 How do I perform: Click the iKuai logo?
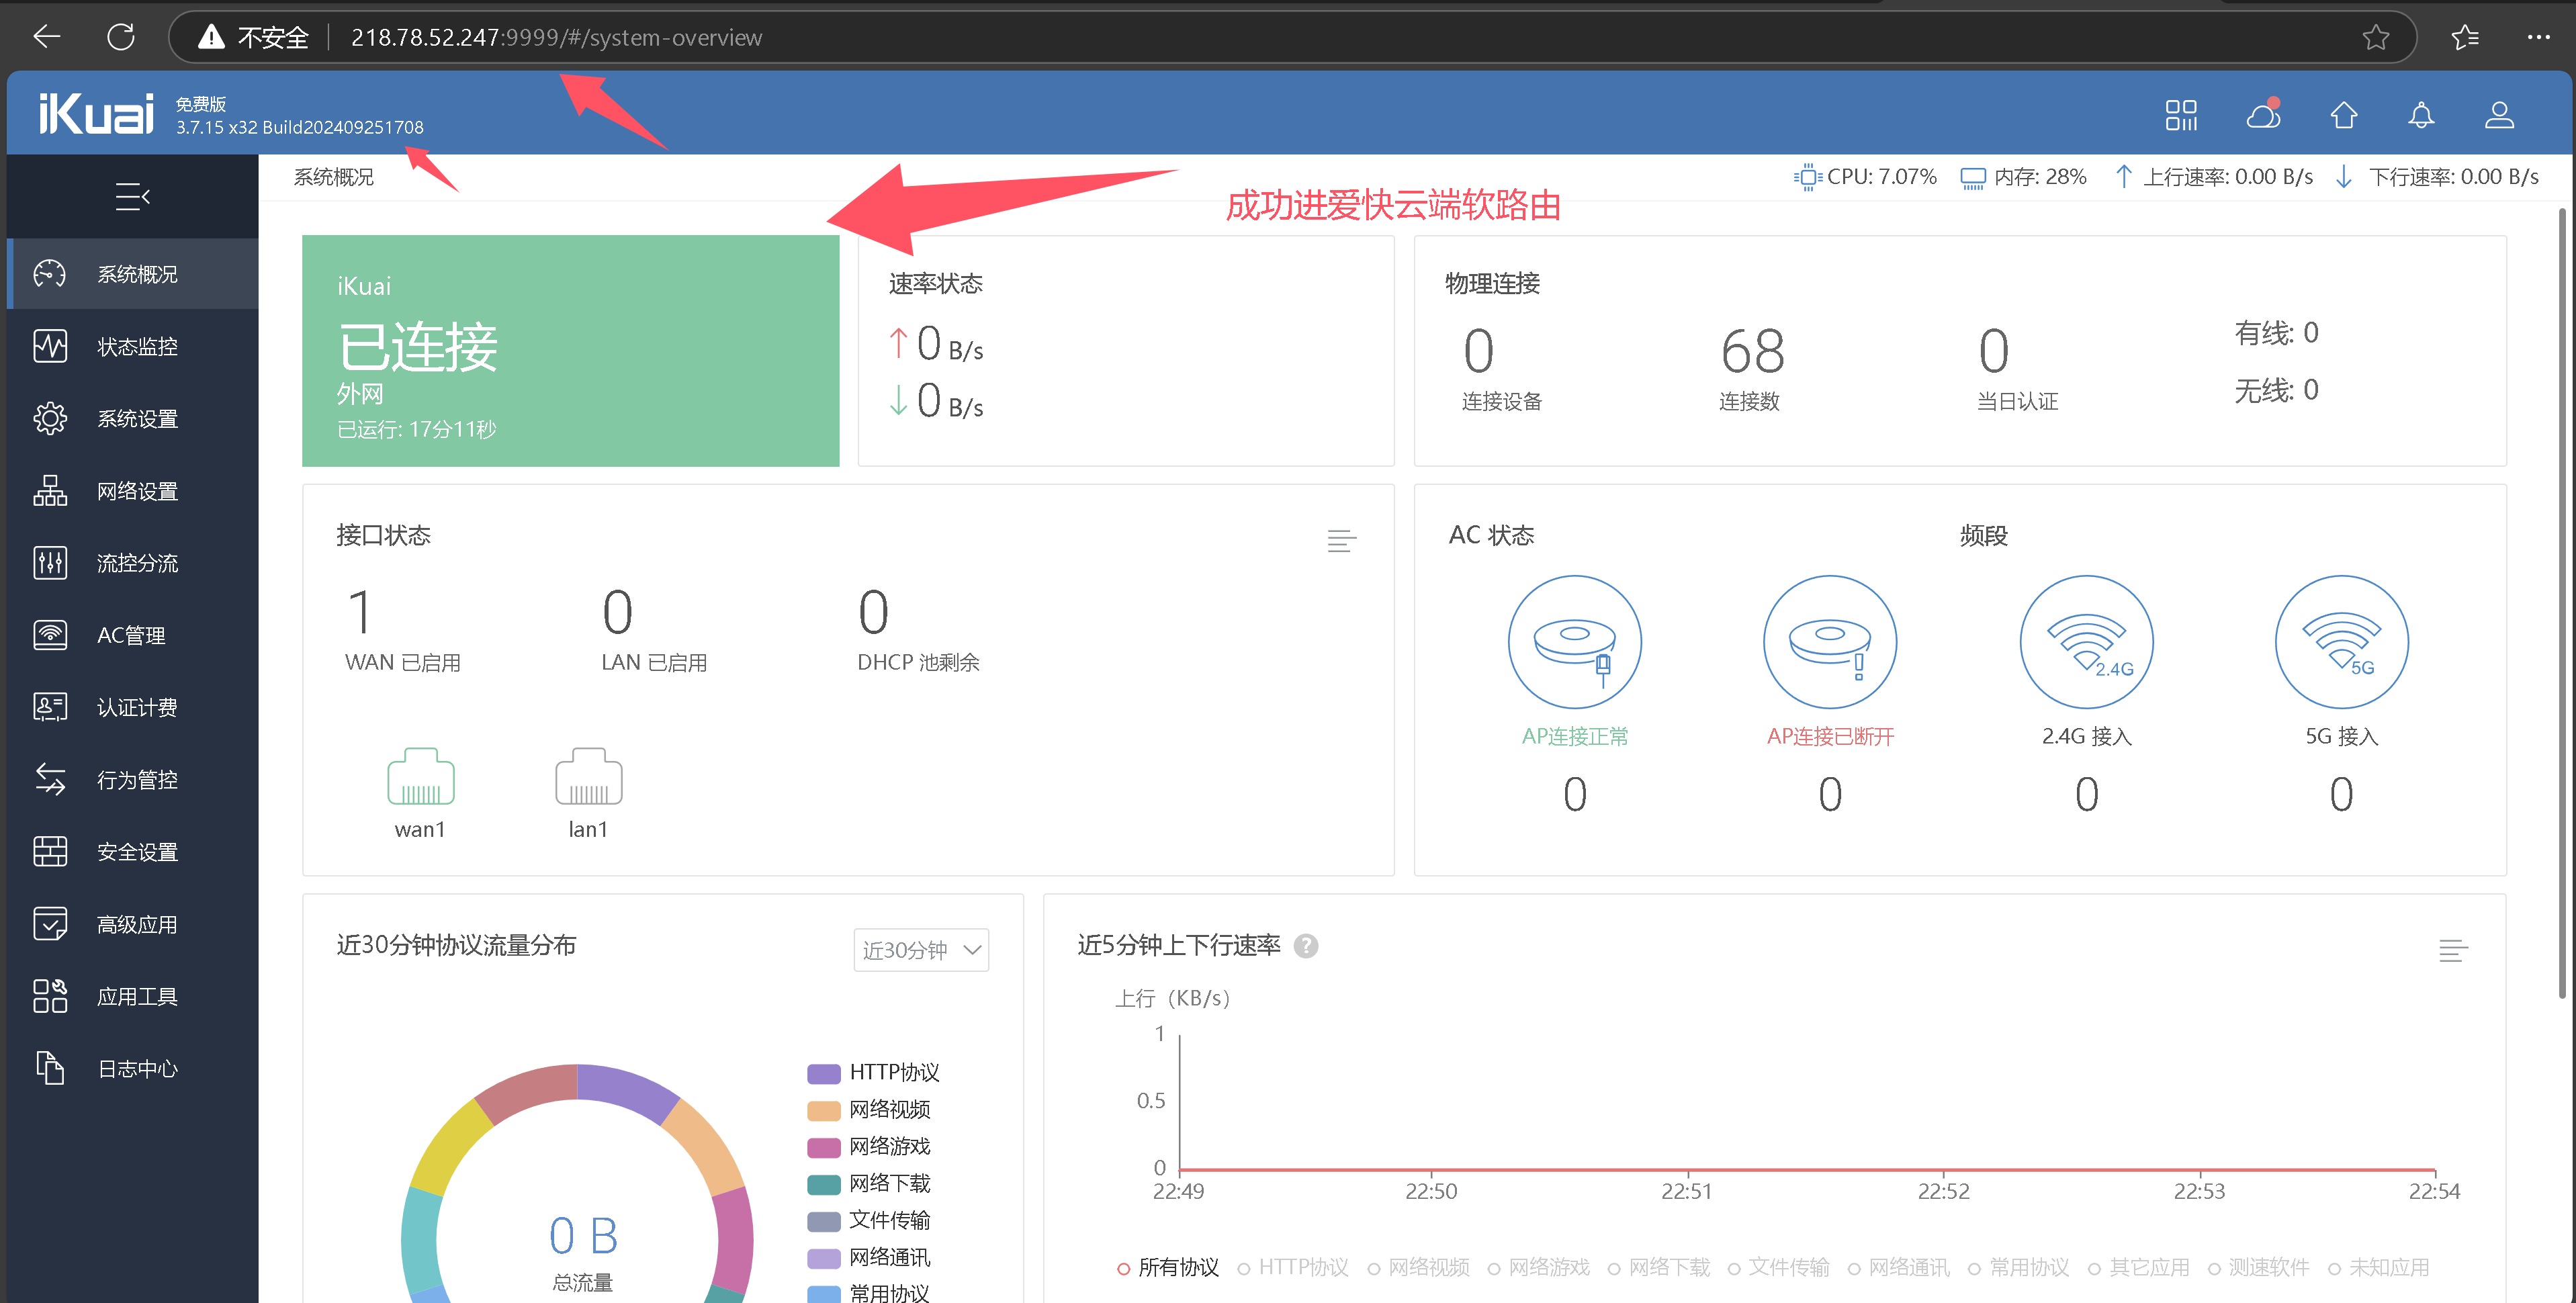pyautogui.click(x=96, y=113)
